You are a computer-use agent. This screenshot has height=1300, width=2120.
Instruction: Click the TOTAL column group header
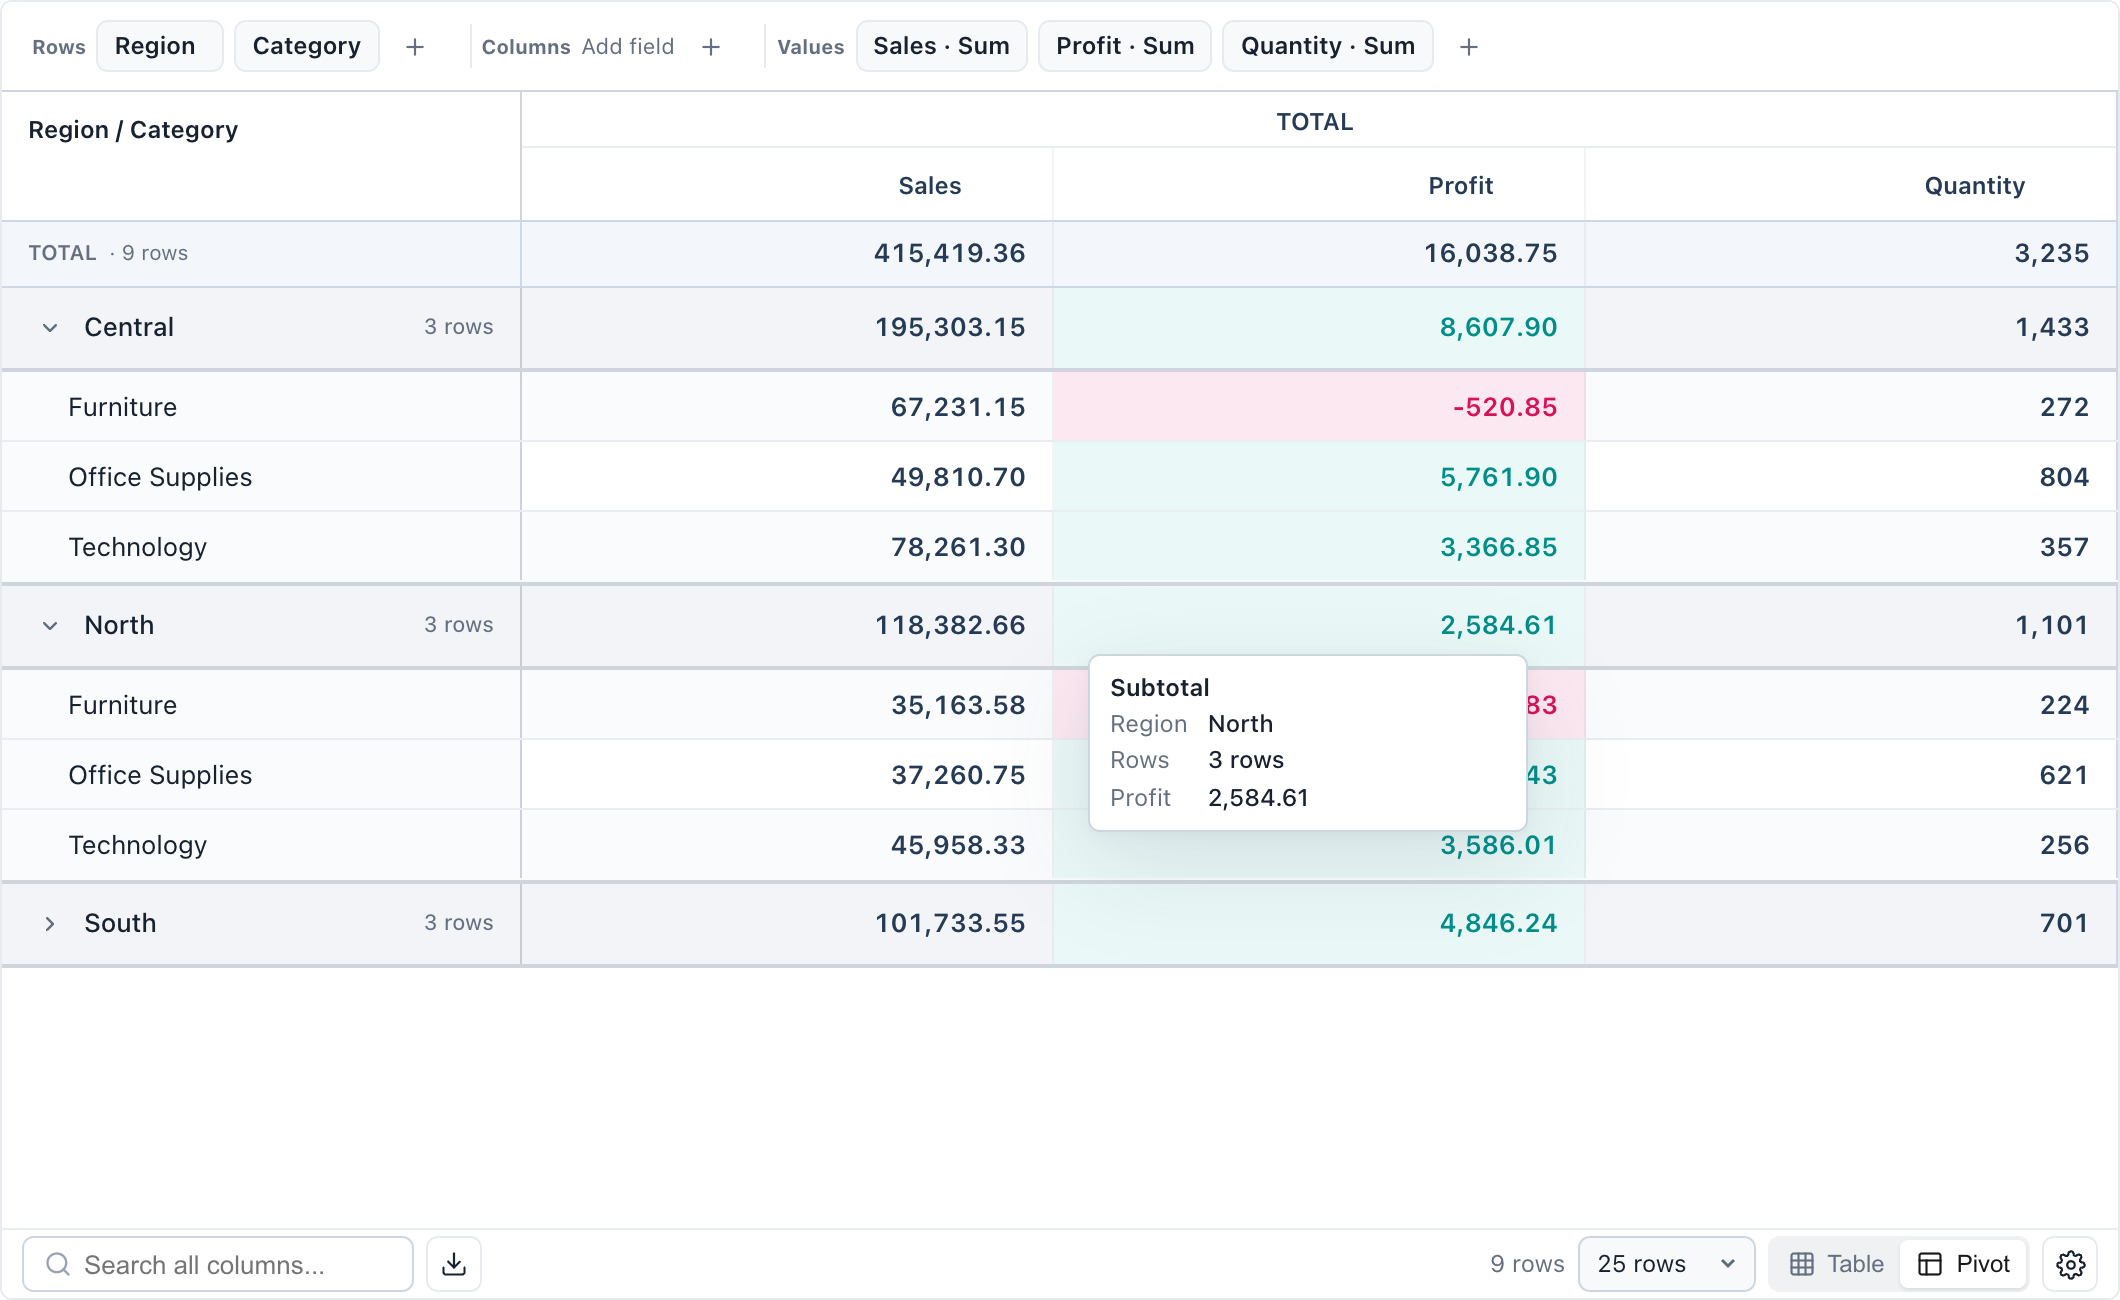[1319, 121]
